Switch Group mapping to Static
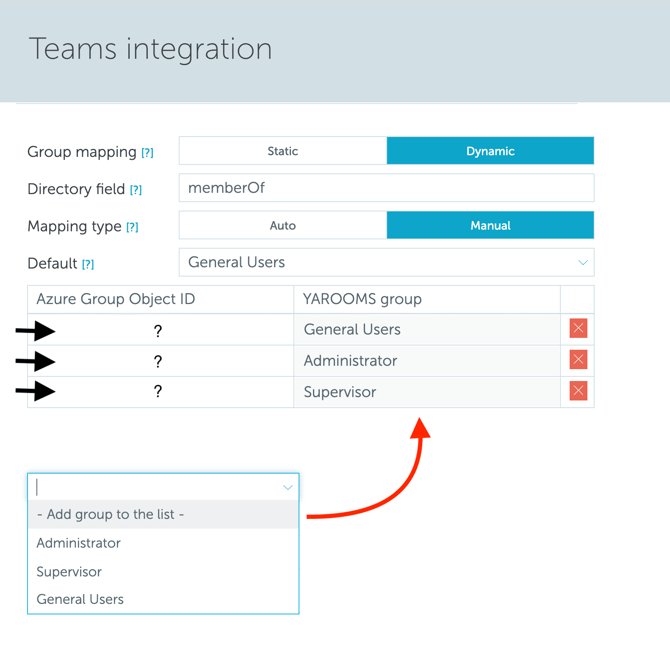Screen dimensions: 670x647 (283, 151)
